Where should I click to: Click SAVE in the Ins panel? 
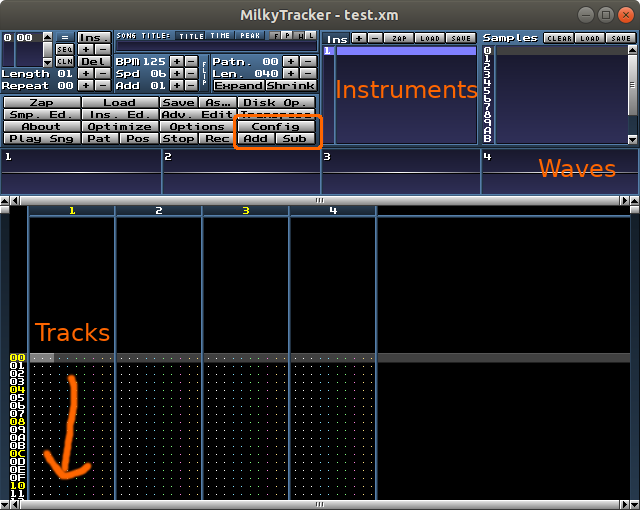click(461, 38)
